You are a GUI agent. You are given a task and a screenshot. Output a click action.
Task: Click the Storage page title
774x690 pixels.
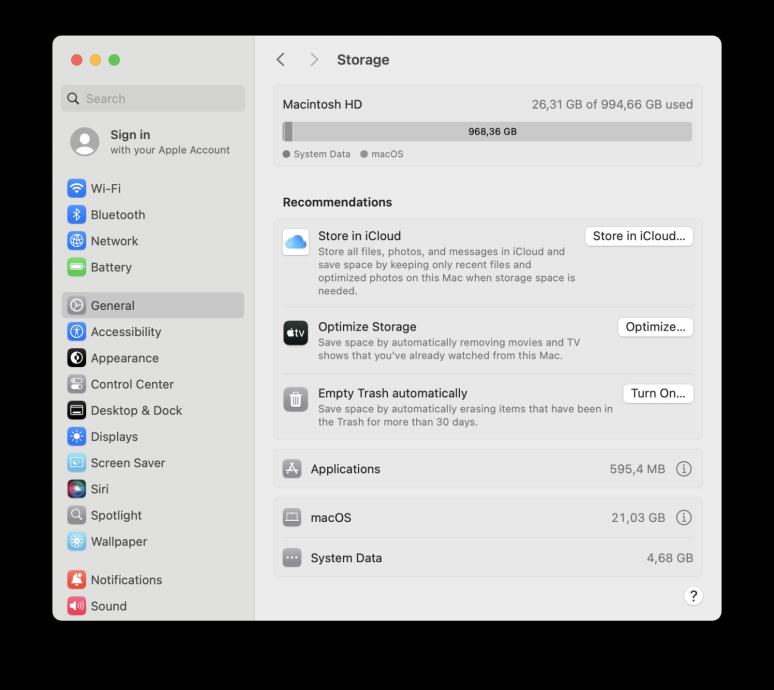[x=363, y=60]
